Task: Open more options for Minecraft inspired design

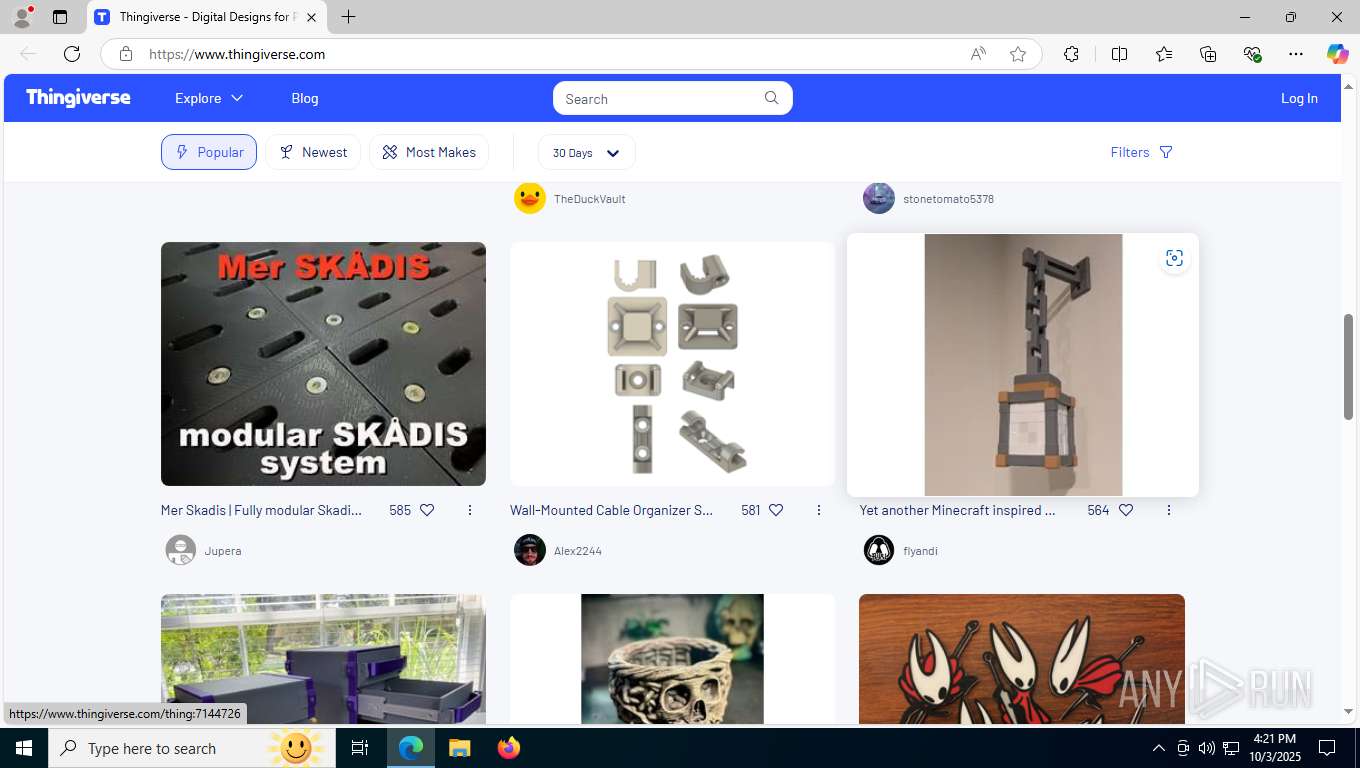Action: click(x=1169, y=510)
